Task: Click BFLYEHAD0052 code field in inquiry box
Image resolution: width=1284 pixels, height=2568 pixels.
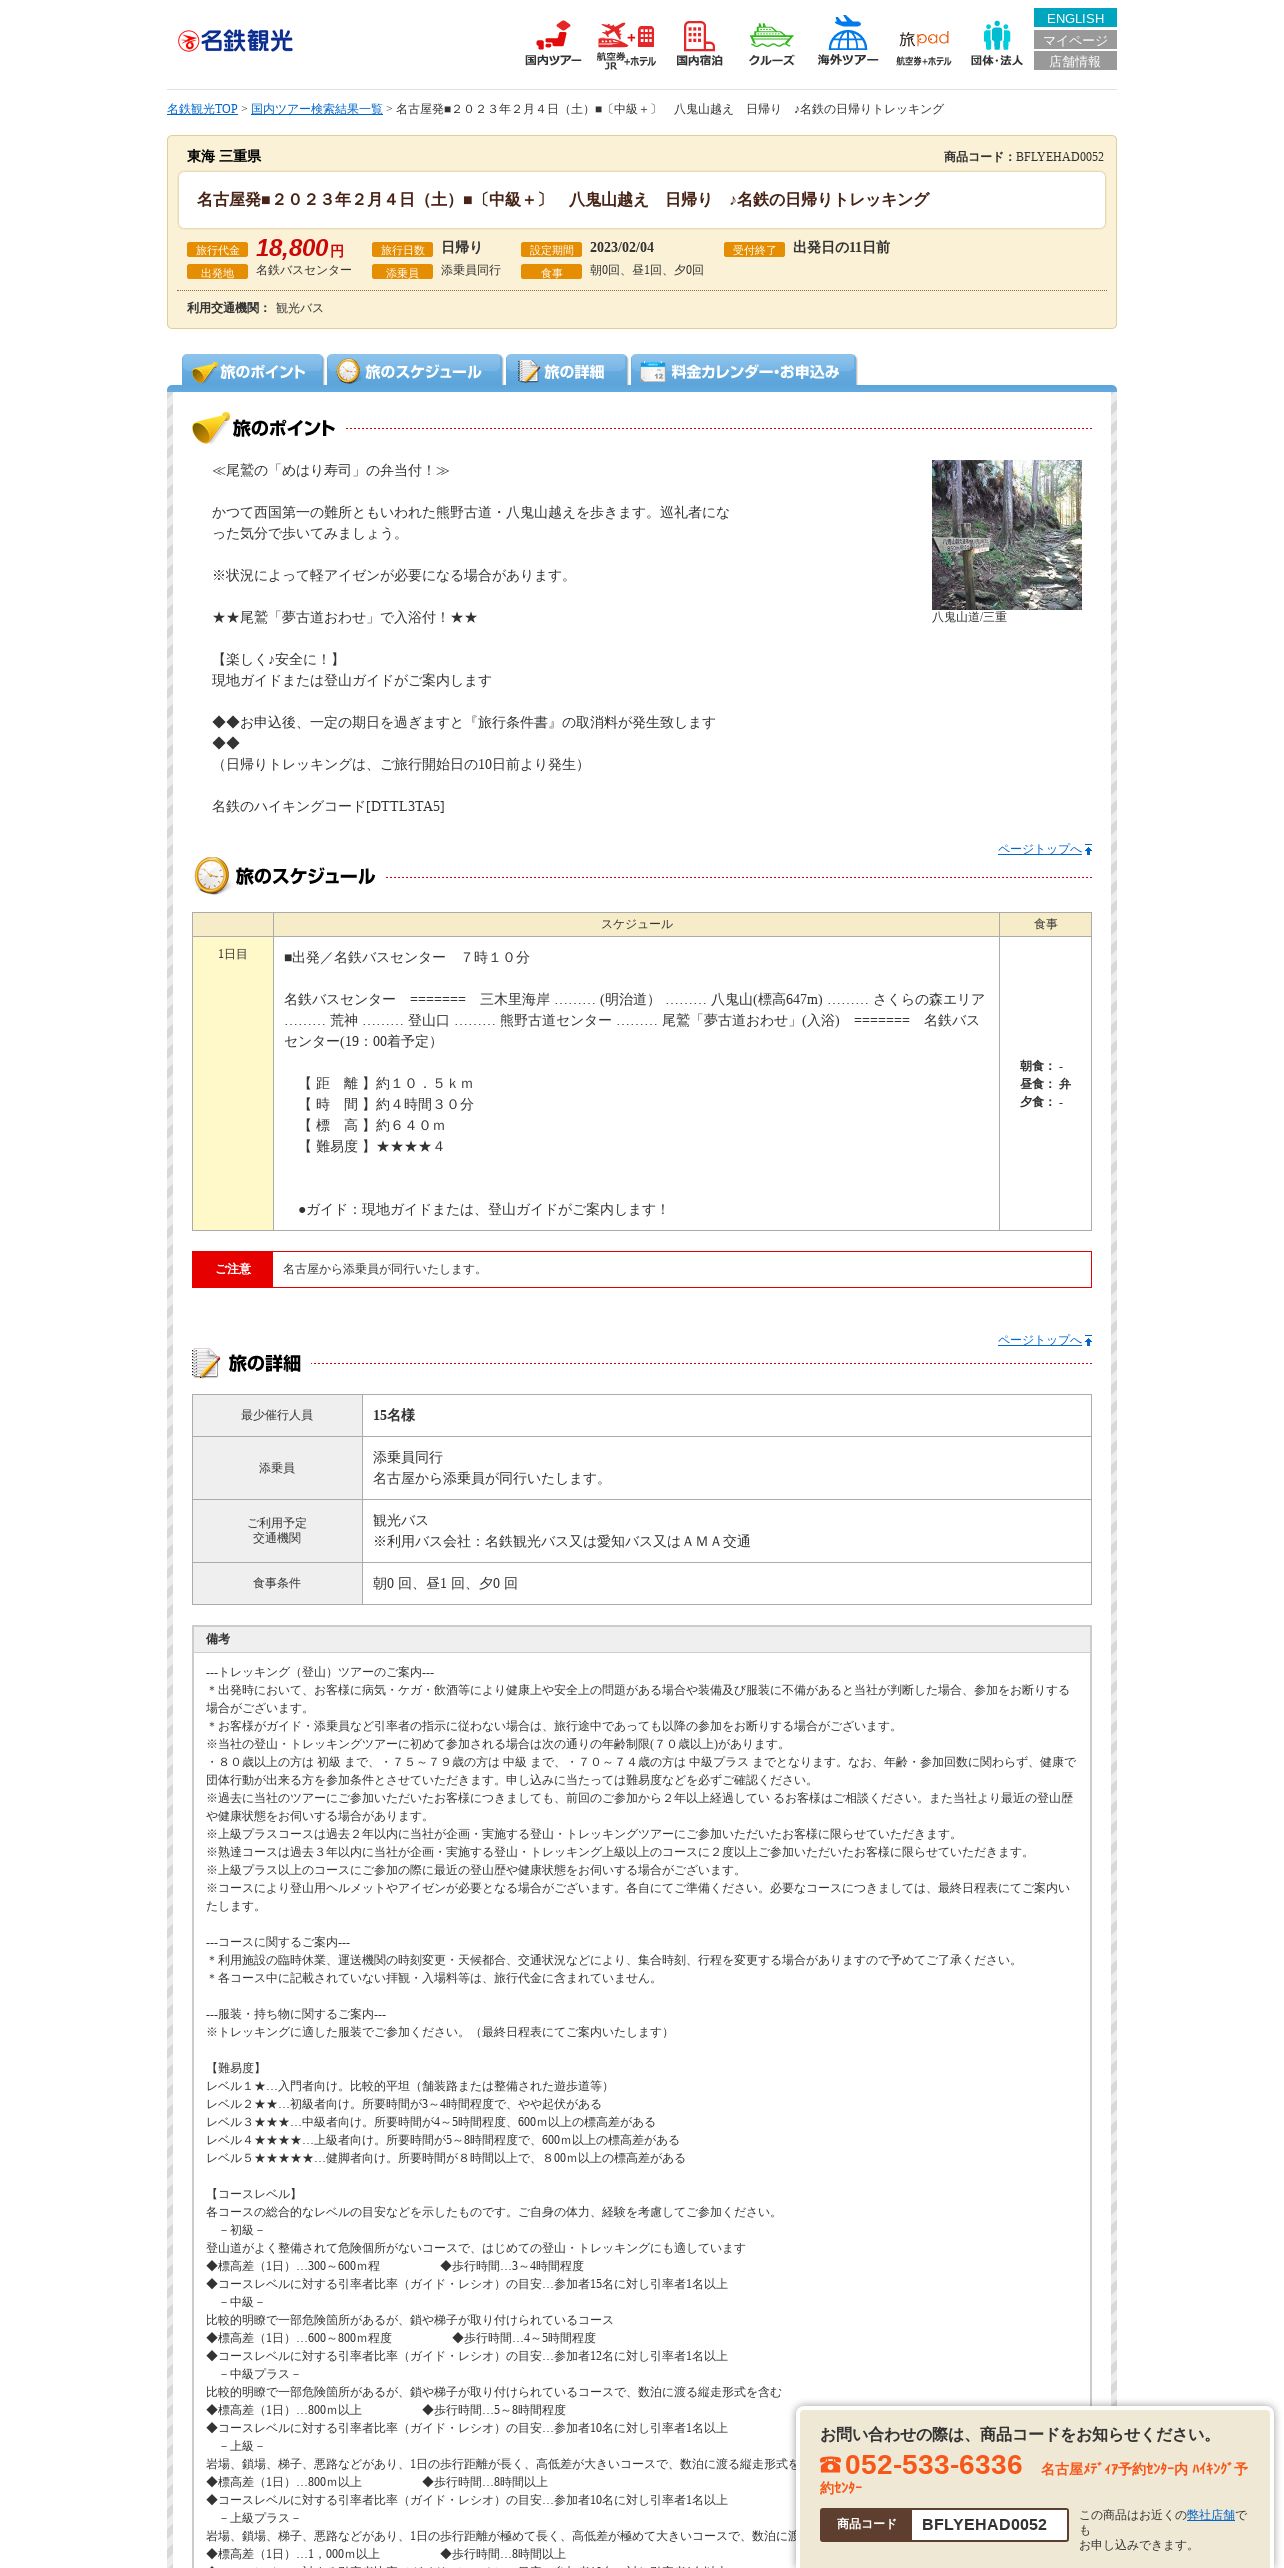Action: pyautogui.click(x=989, y=2524)
